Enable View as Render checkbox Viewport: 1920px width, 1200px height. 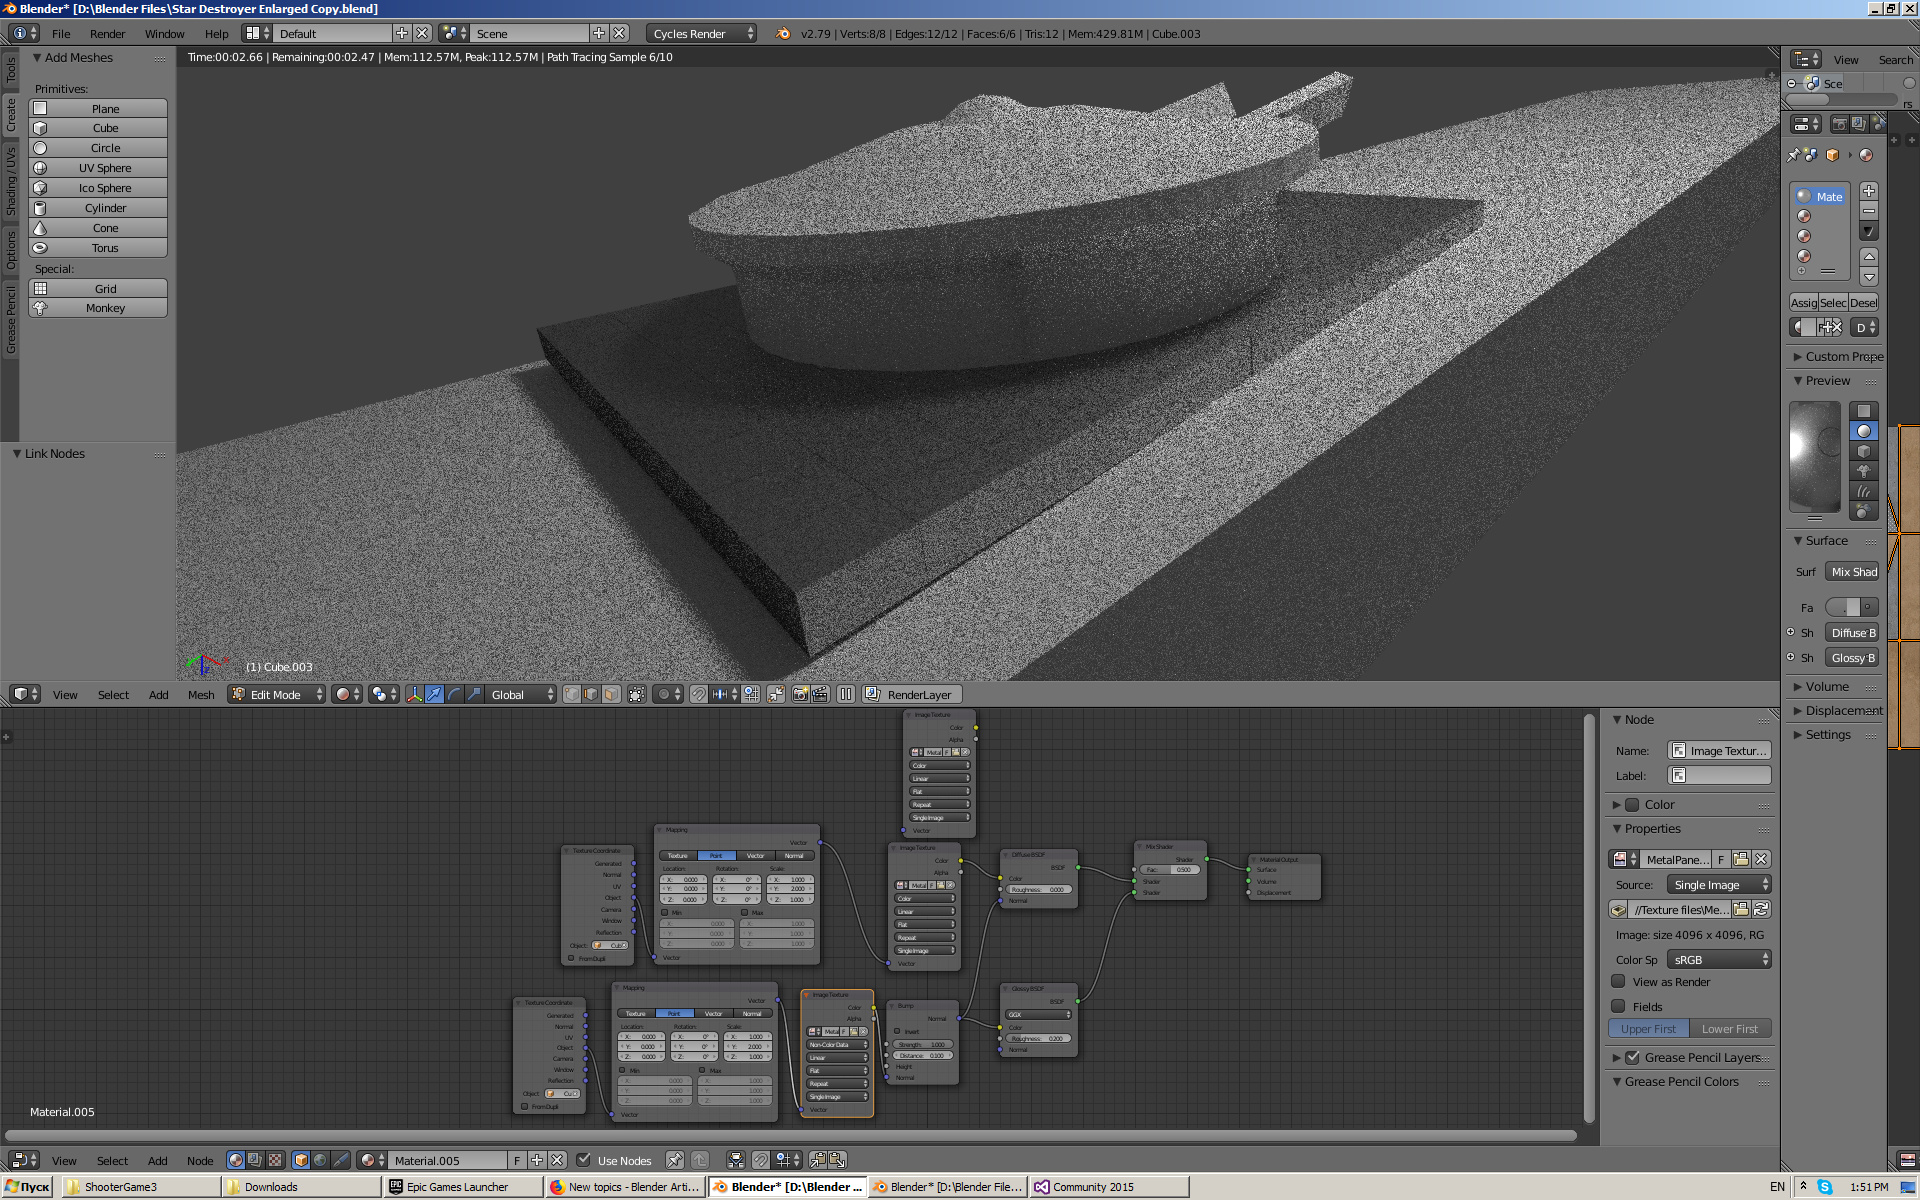[x=1619, y=982]
